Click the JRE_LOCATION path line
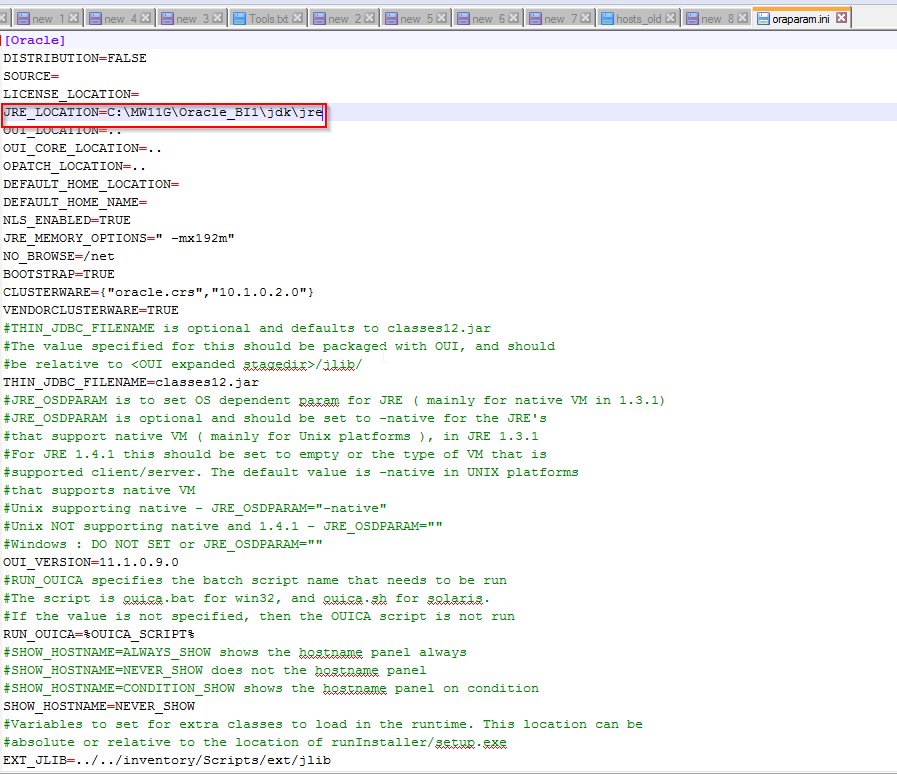 coord(164,112)
